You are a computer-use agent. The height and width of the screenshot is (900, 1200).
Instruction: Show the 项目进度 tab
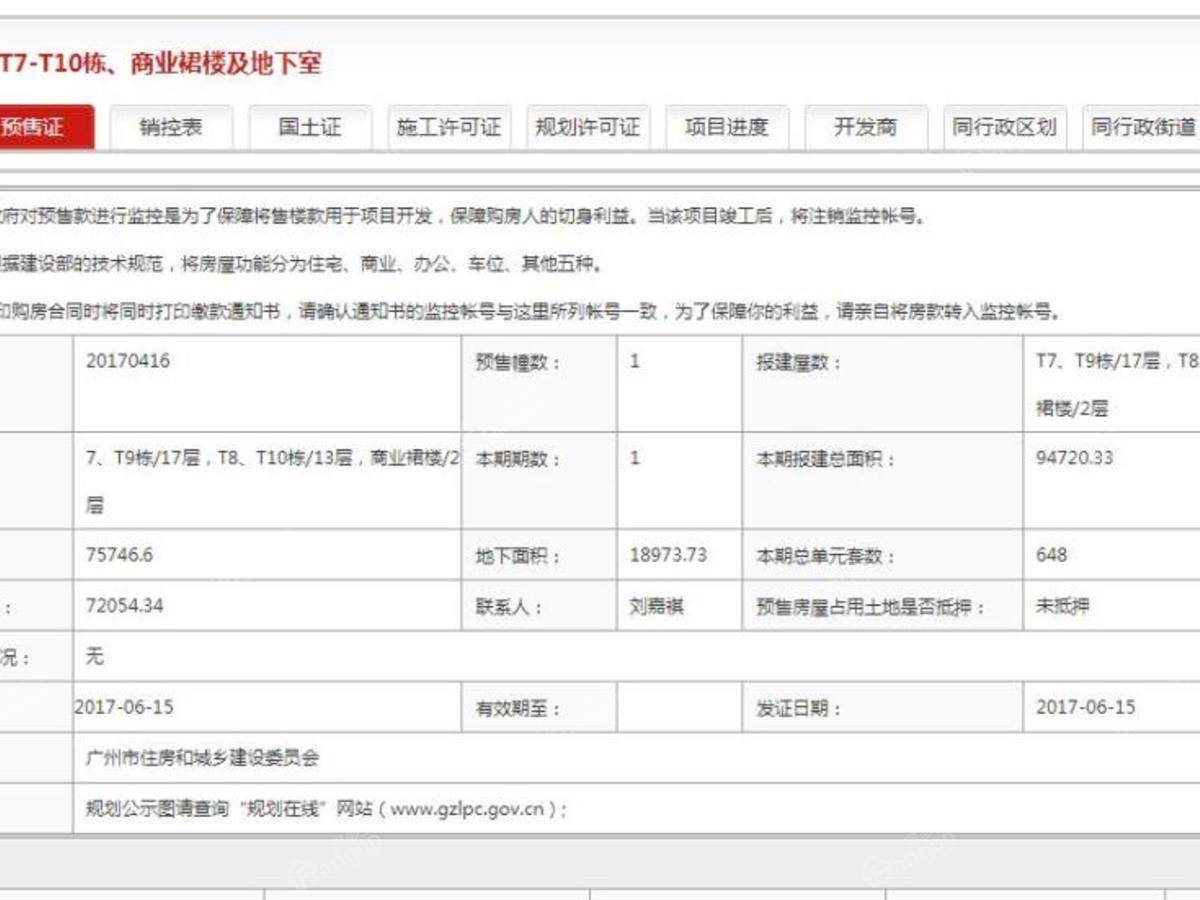click(x=727, y=127)
